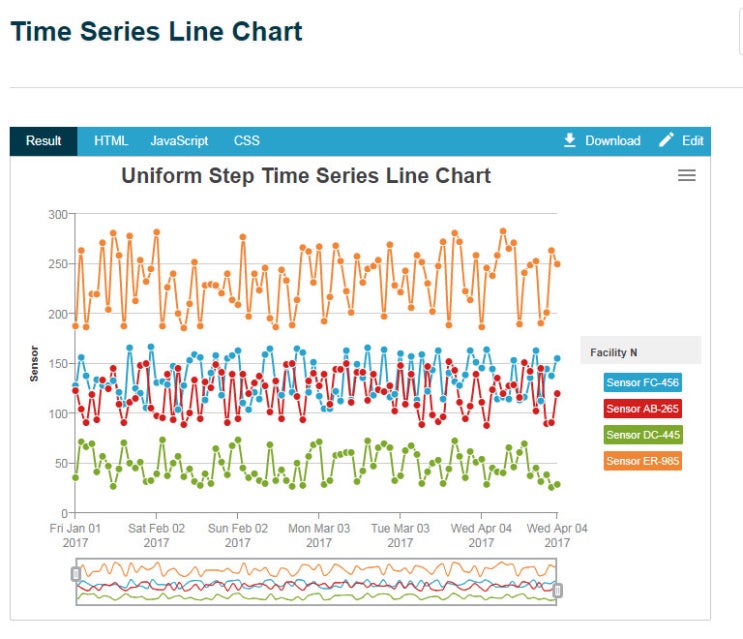Image resolution: width=743 pixels, height=639 pixels.
Task: Click the Download button label
Action: (x=613, y=141)
